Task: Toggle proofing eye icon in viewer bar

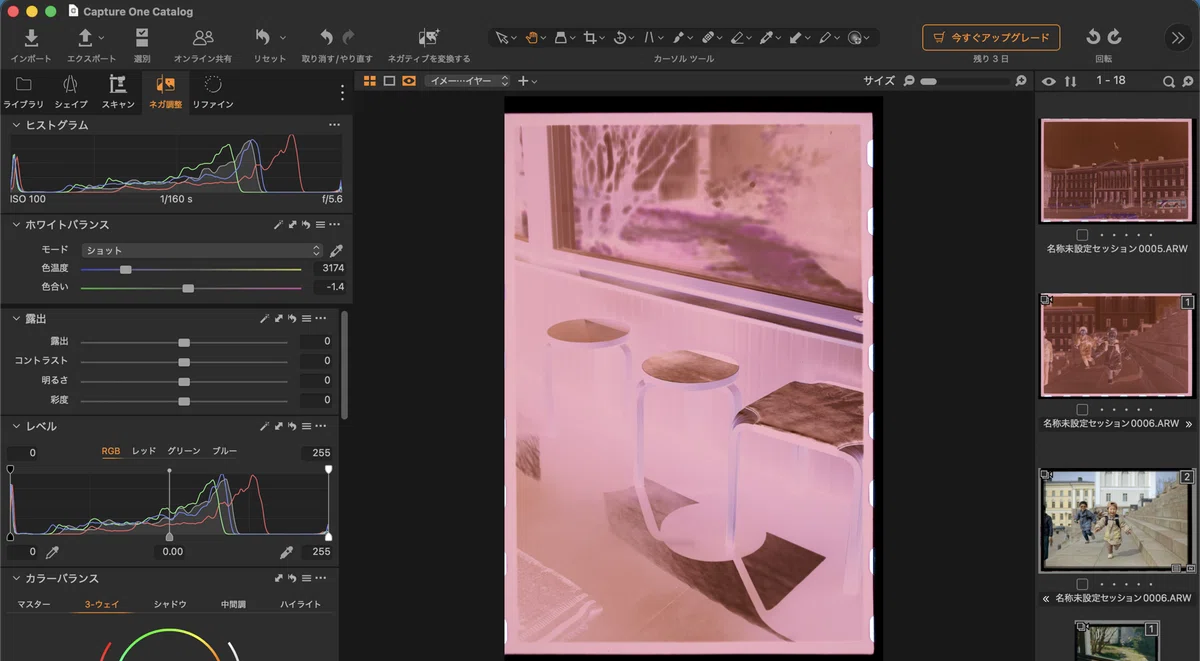Action: [409, 81]
